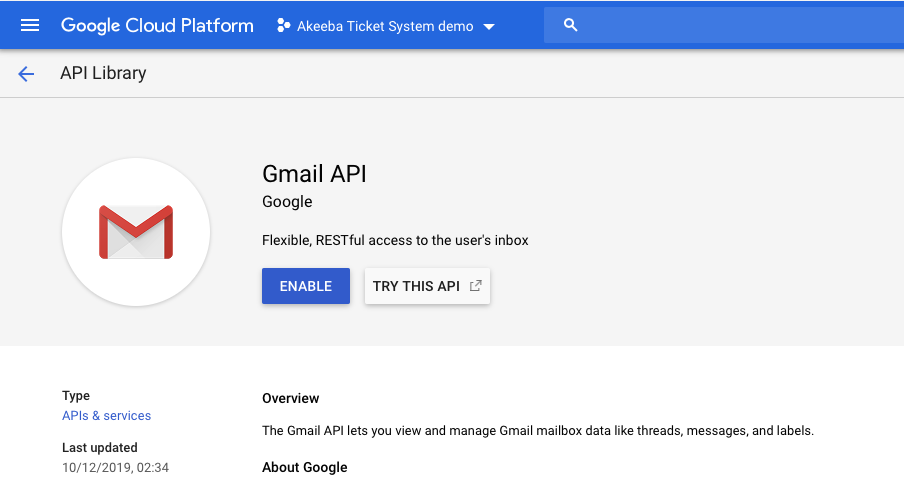Open the APIs & services link

[107, 416]
